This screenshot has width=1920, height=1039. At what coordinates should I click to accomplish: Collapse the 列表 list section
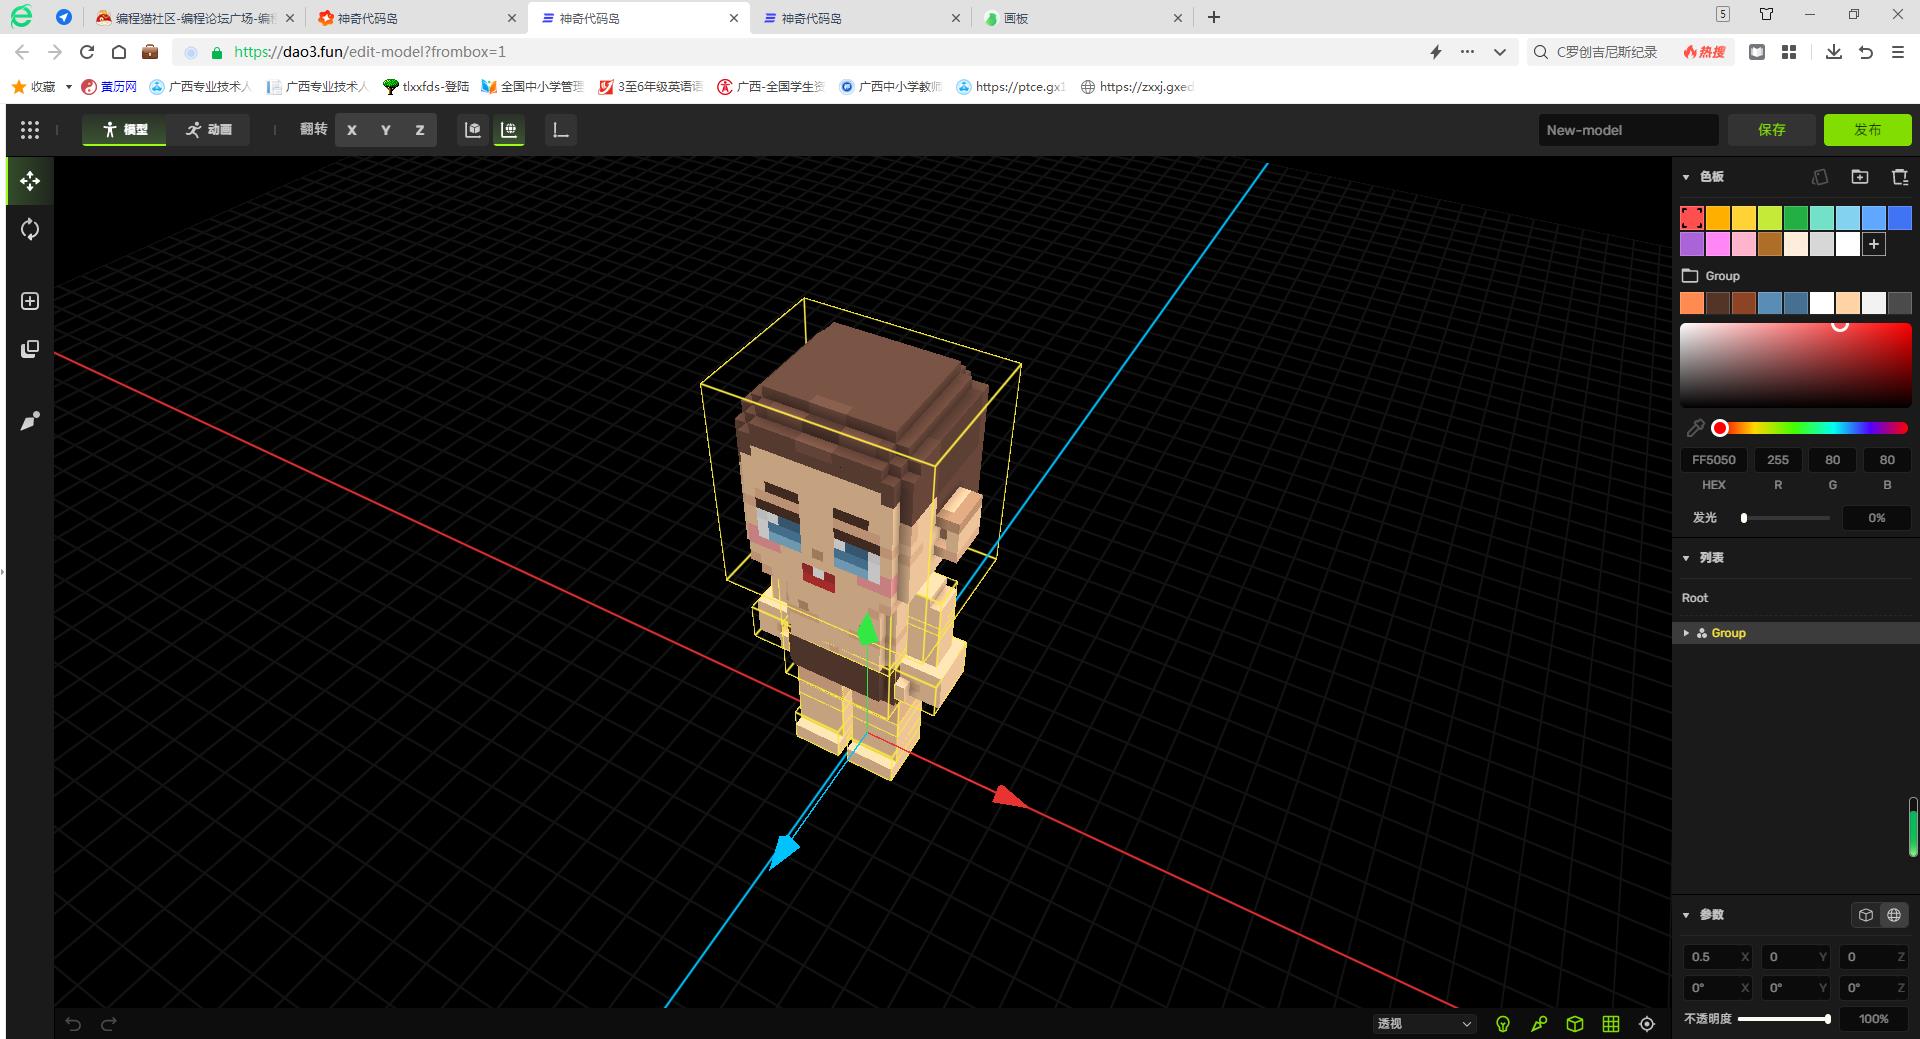(1686, 558)
